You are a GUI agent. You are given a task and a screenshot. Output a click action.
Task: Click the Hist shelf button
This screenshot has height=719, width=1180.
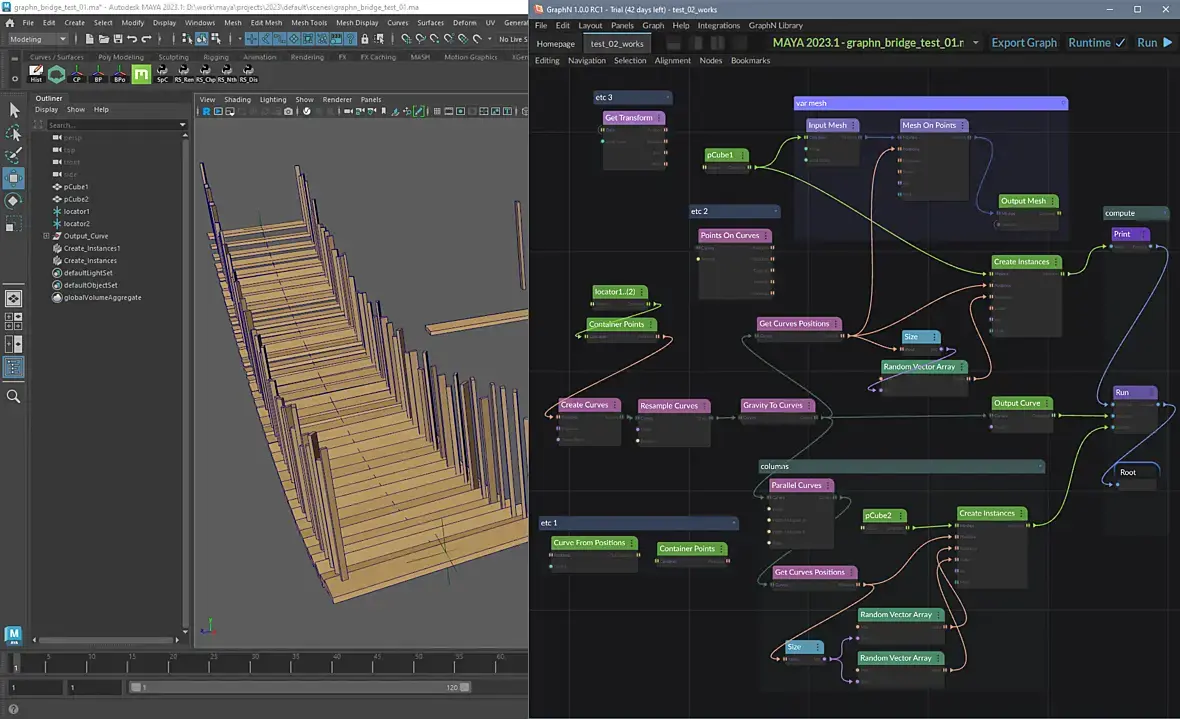[x=36, y=73]
